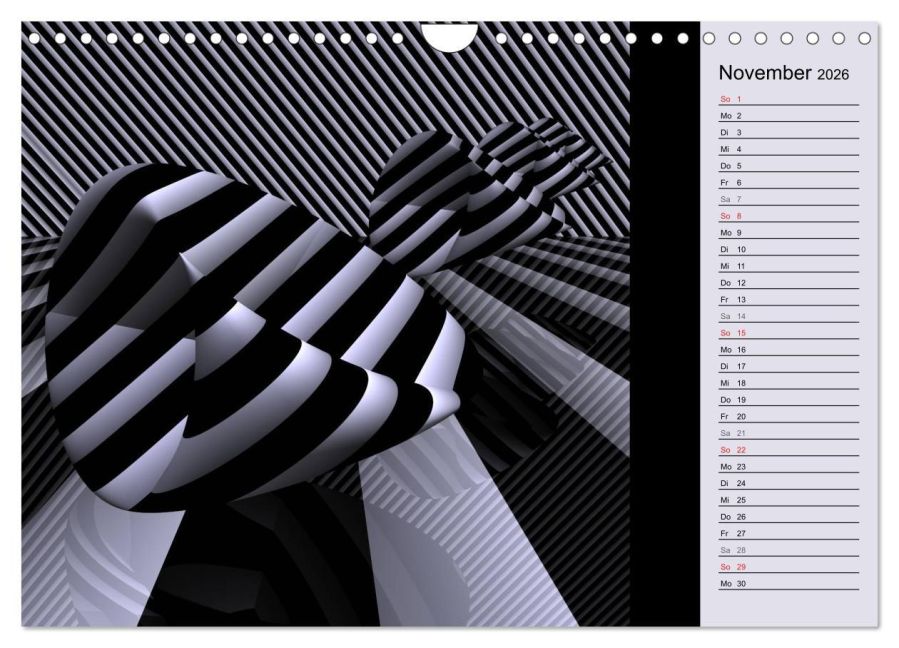Image resolution: width=899 pixels, height=648 pixels.
Task: Select the Fr 6 date row
Action: pos(789,182)
